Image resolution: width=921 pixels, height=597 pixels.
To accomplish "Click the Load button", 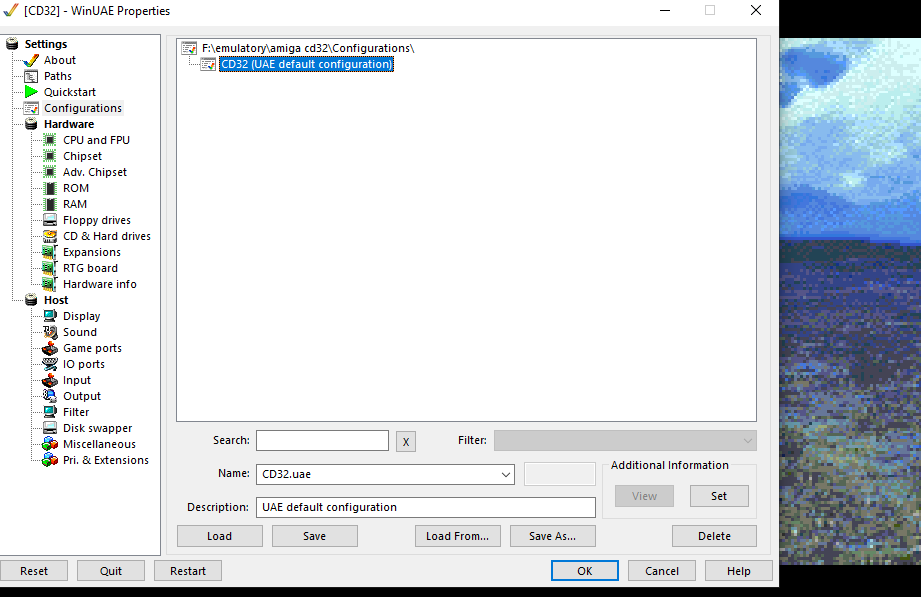I will coord(220,536).
